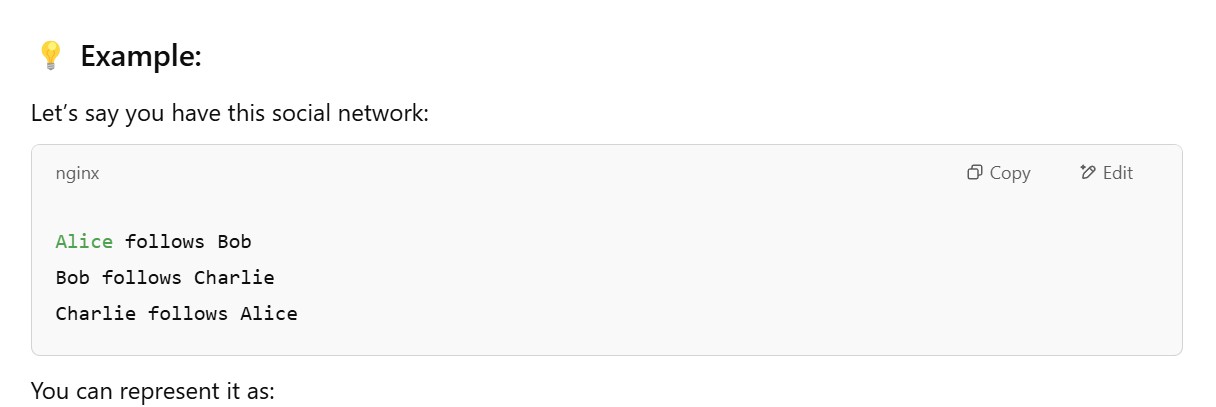Screen dimensions: 1216x407
Task: Click the Example: heading text
Action: [141, 56]
